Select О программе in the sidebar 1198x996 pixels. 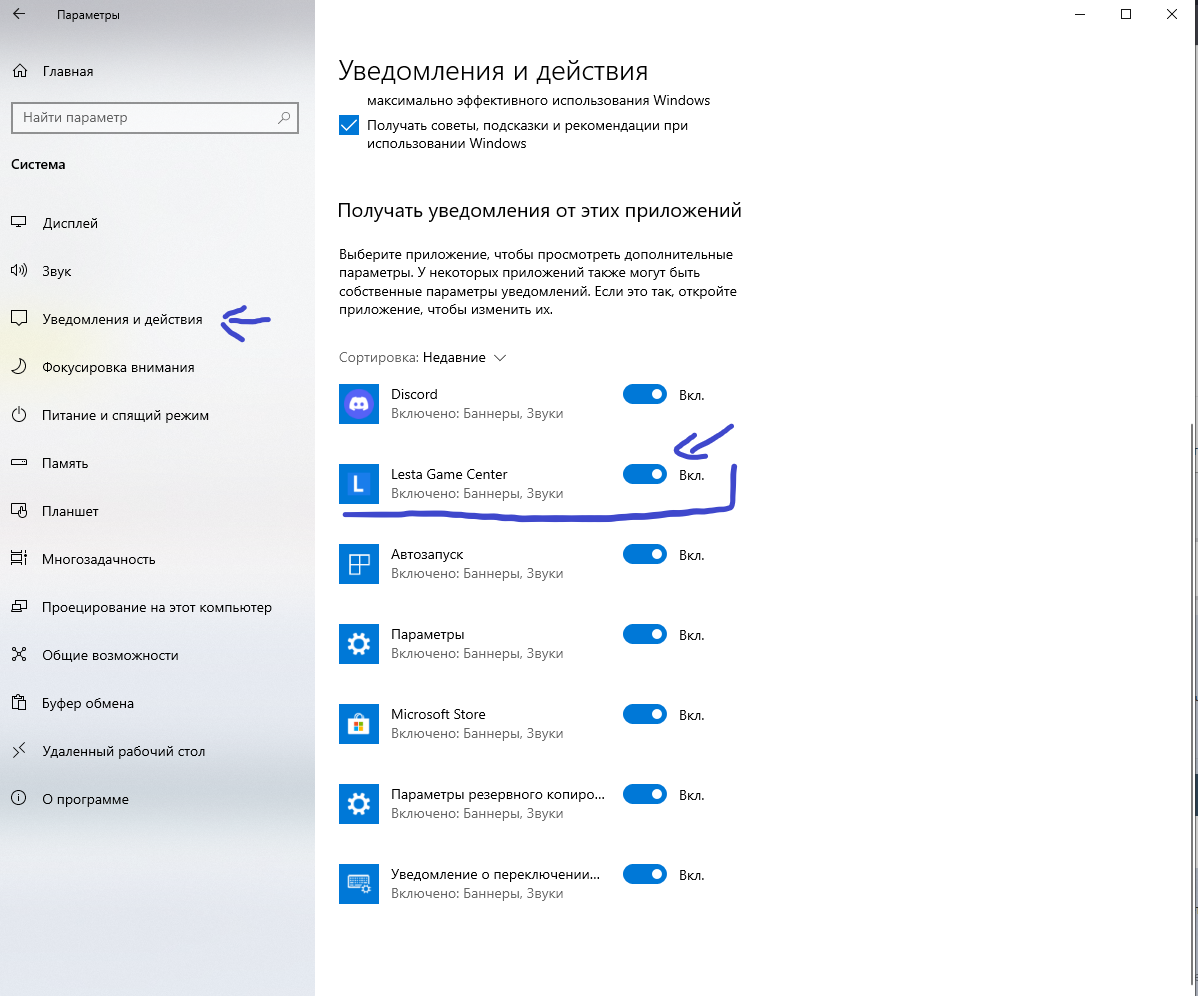coord(86,799)
